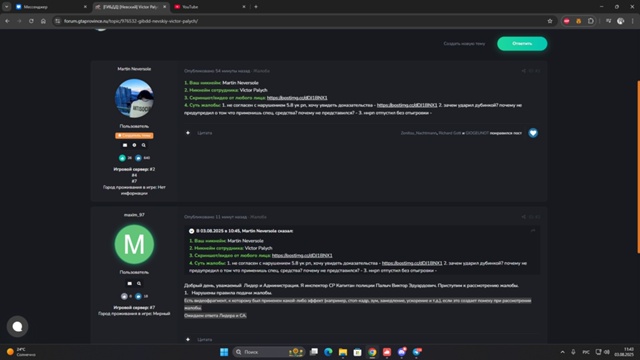The height and width of the screenshot is (360, 640).
Task: Click the browser forward arrow
Action: pos(19,21)
